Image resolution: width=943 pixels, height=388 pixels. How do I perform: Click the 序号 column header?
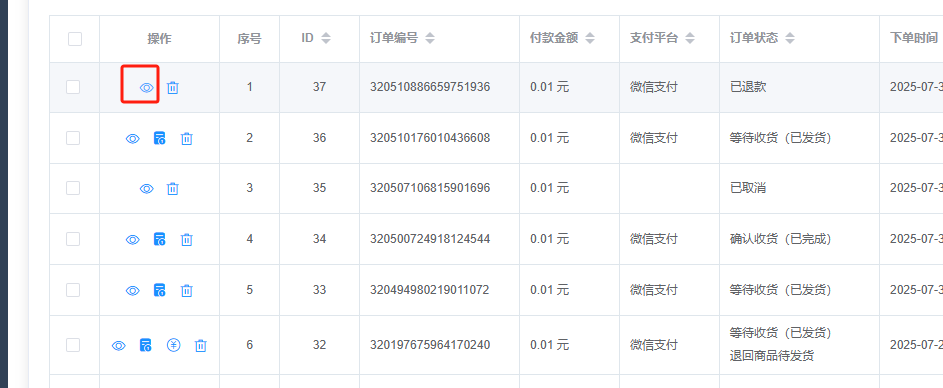click(249, 39)
